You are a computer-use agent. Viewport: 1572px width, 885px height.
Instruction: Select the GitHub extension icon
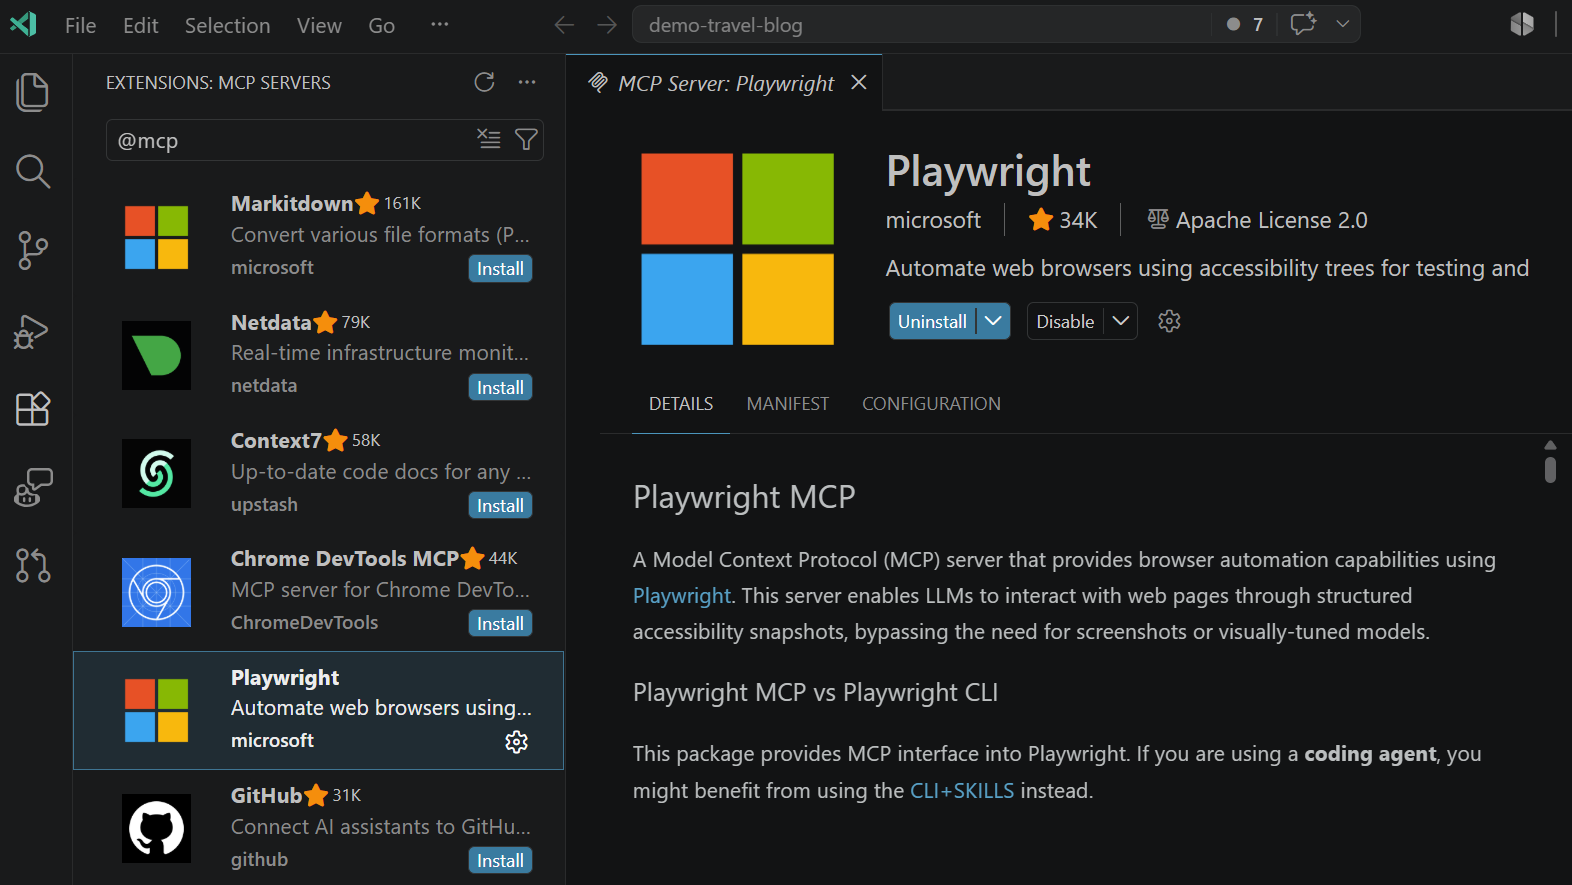(x=156, y=828)
